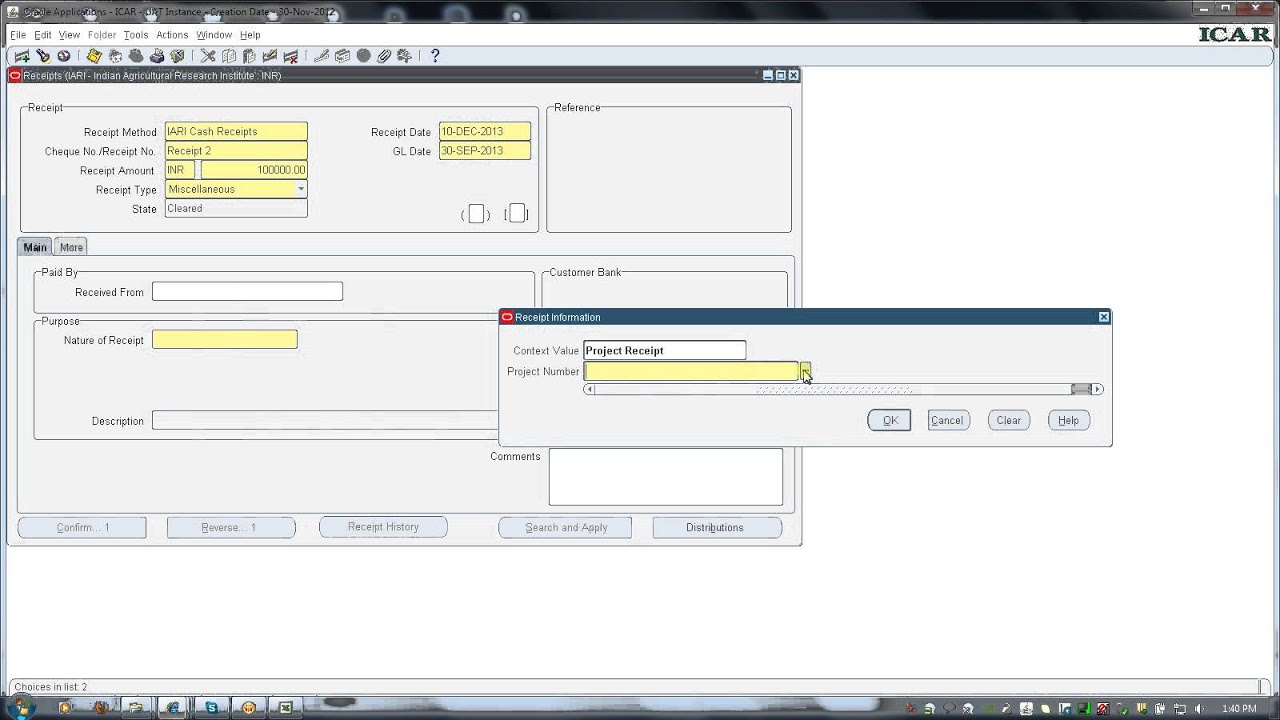Click the Project Number input field

point(691,371)
